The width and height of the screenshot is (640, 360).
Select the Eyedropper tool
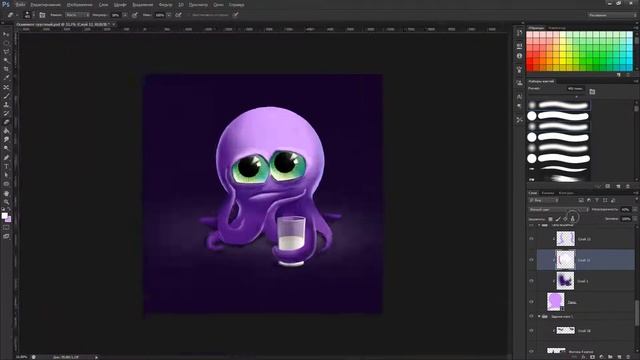pyautogui.click(x=6, y=78)
